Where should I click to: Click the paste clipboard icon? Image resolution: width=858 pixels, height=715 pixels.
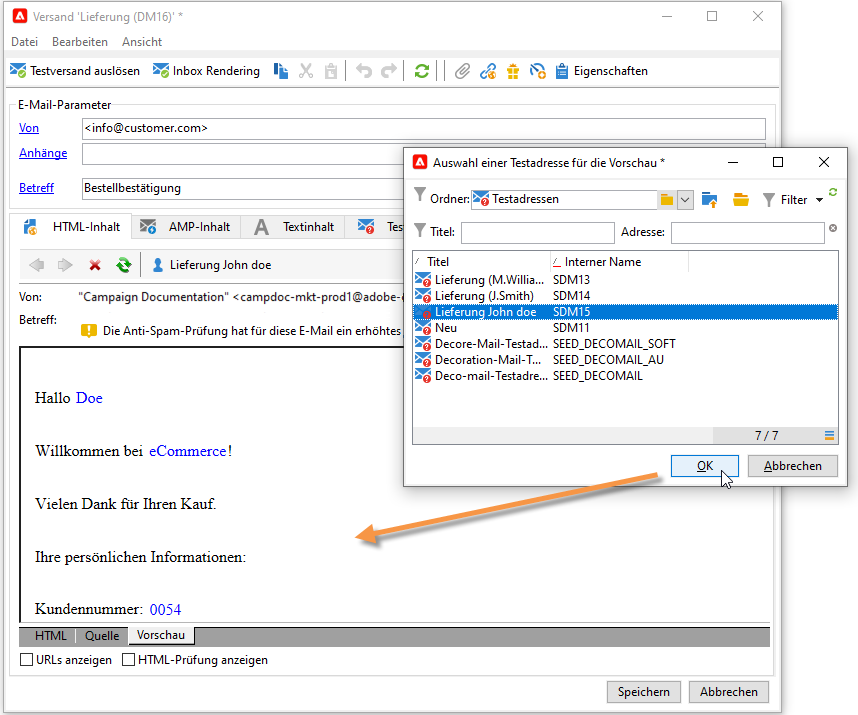pos(331,71)
